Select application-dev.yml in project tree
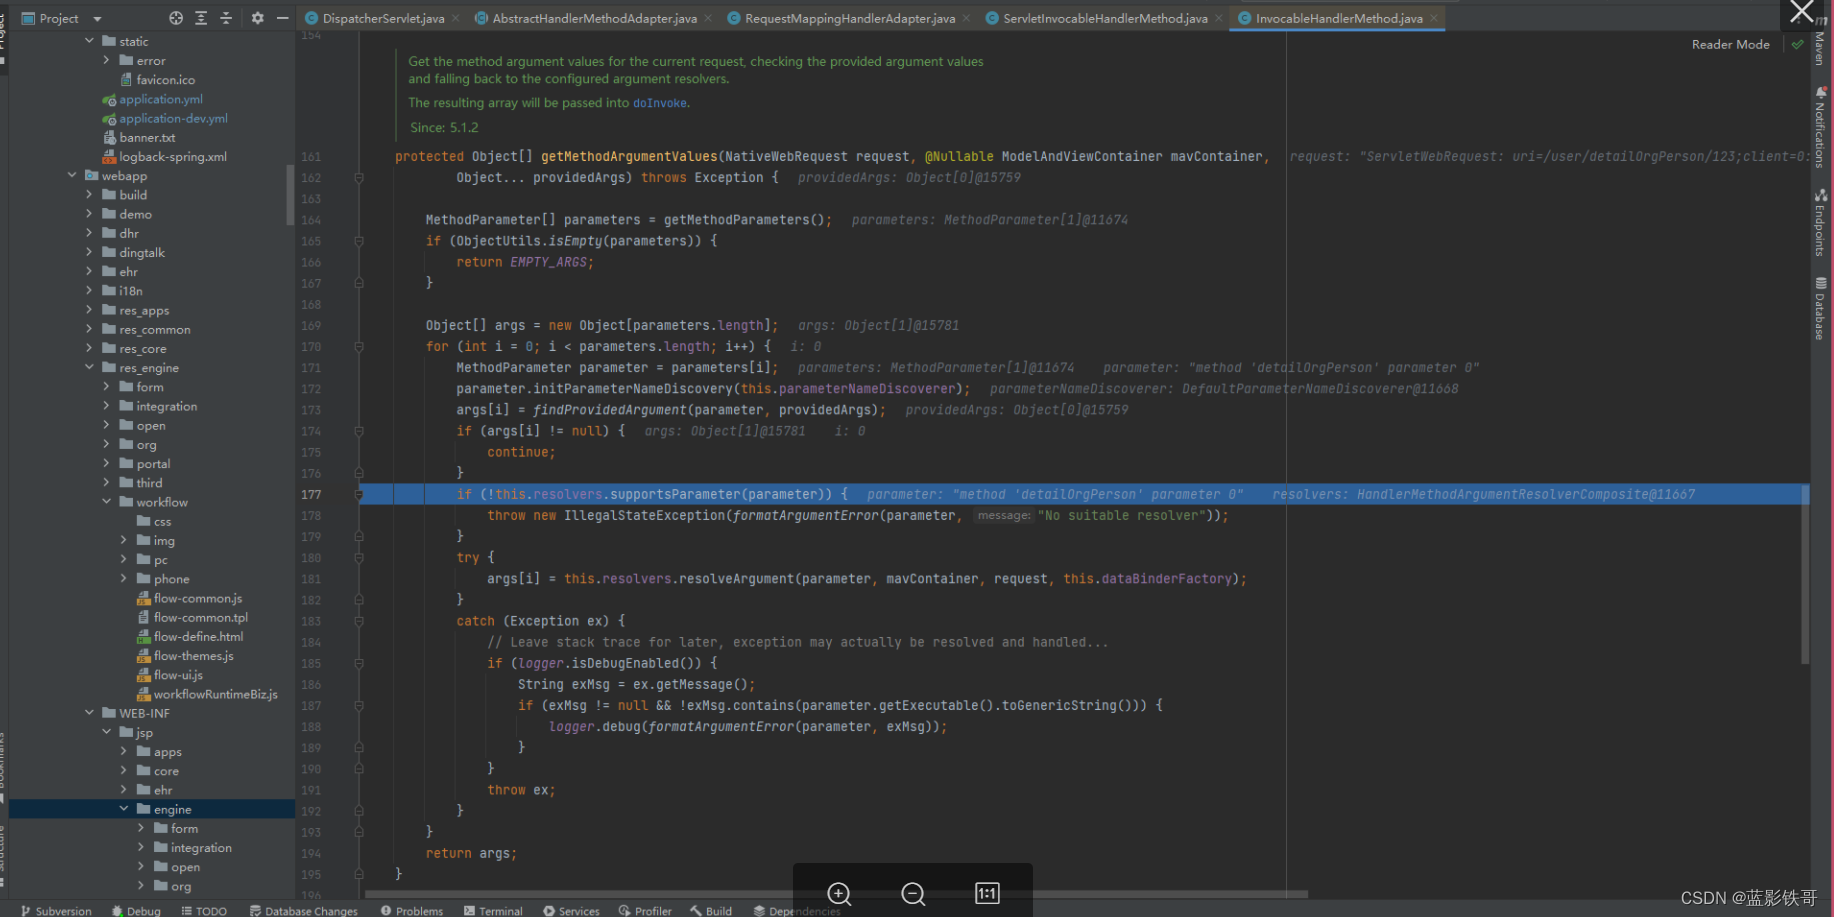 click(x=173, y=118)
